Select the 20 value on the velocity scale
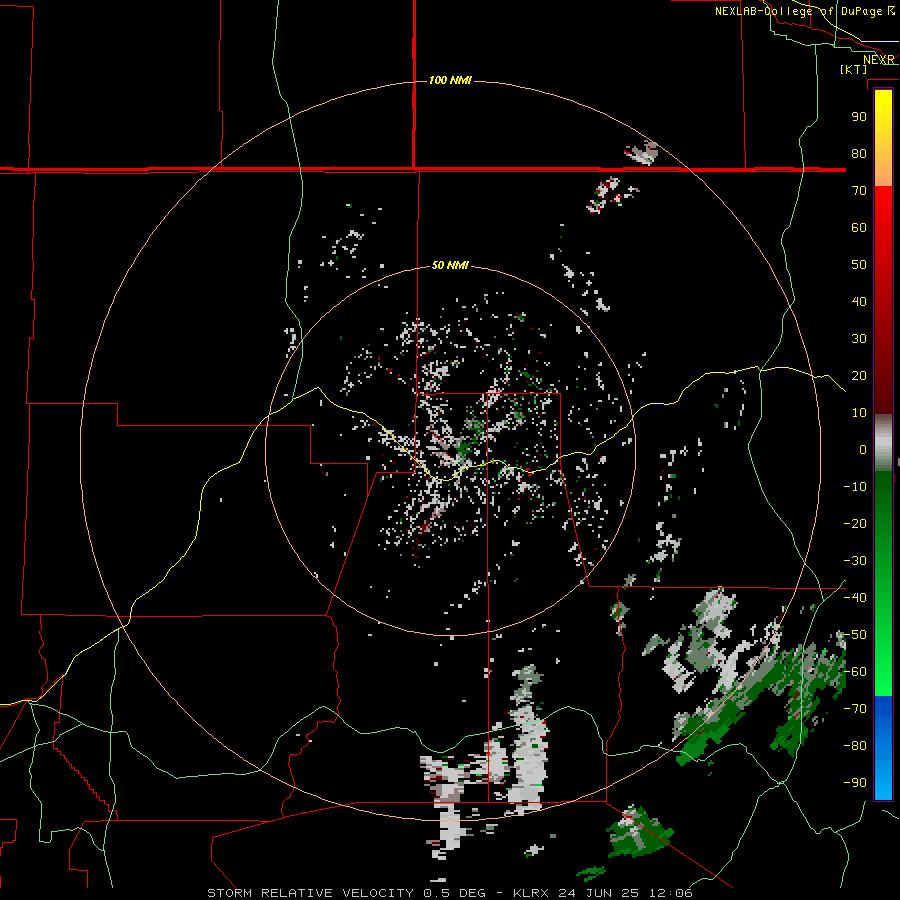900x900 pixels. coord(859,375)
